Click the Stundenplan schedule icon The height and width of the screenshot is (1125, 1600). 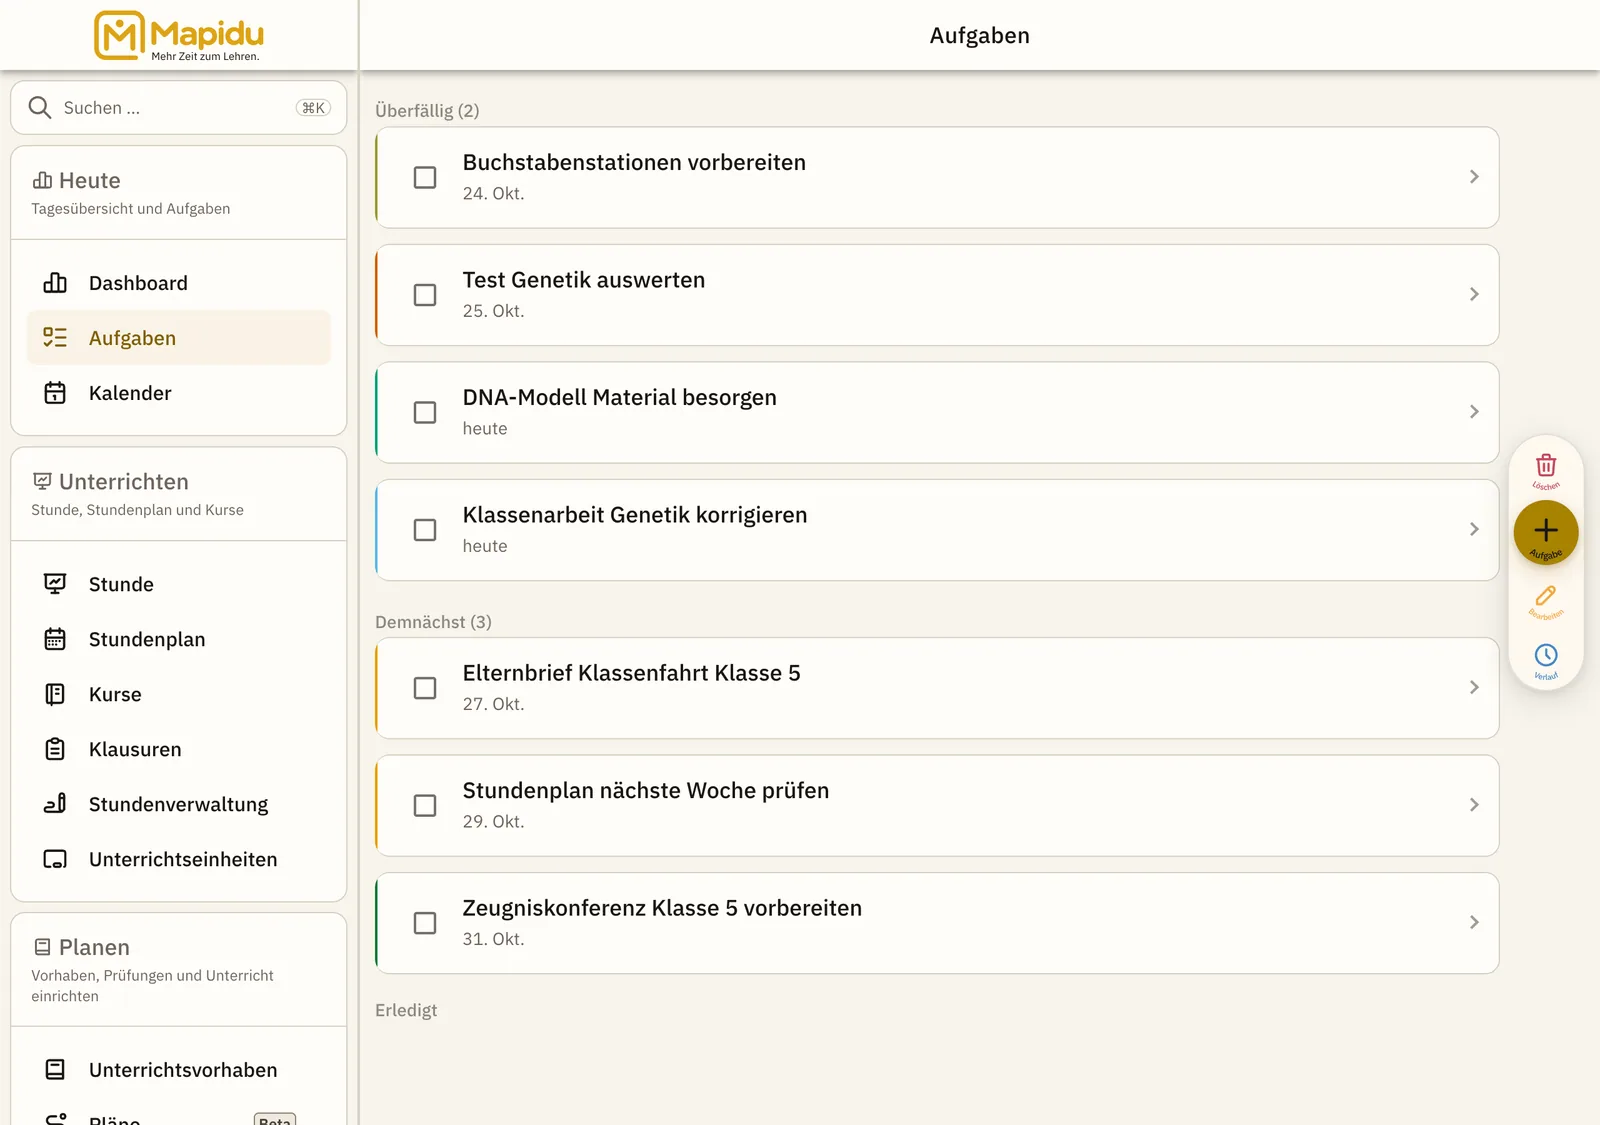(x=55, y=639)
